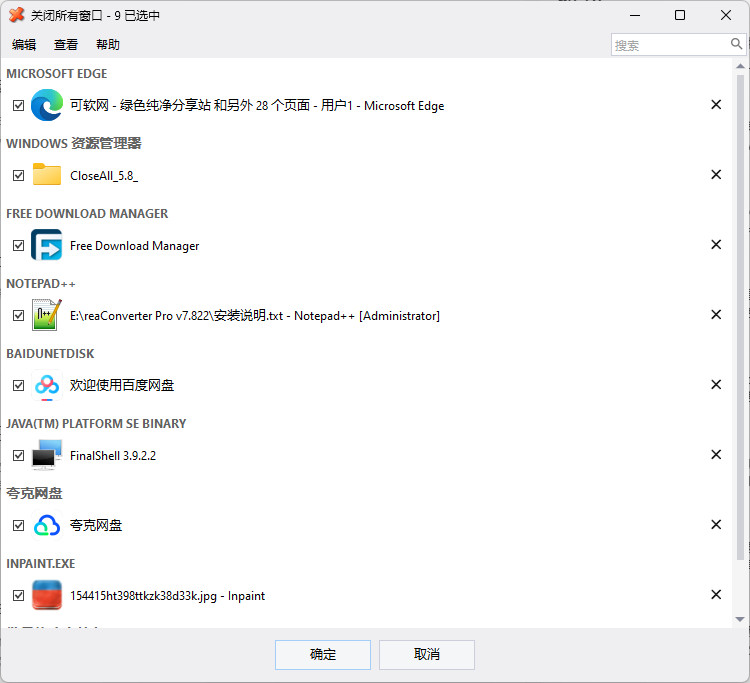The image size is (750, 683).
Task: Close the 夸克网盘 window row
Action: [716, 524]
